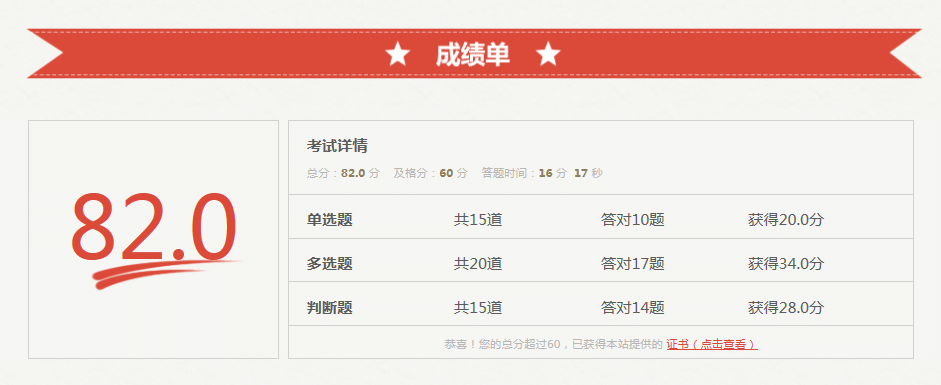Click the 答题时间 16 分 17 秒 text
This screenshot has height=385, width=941.
(x=542, y=173)
